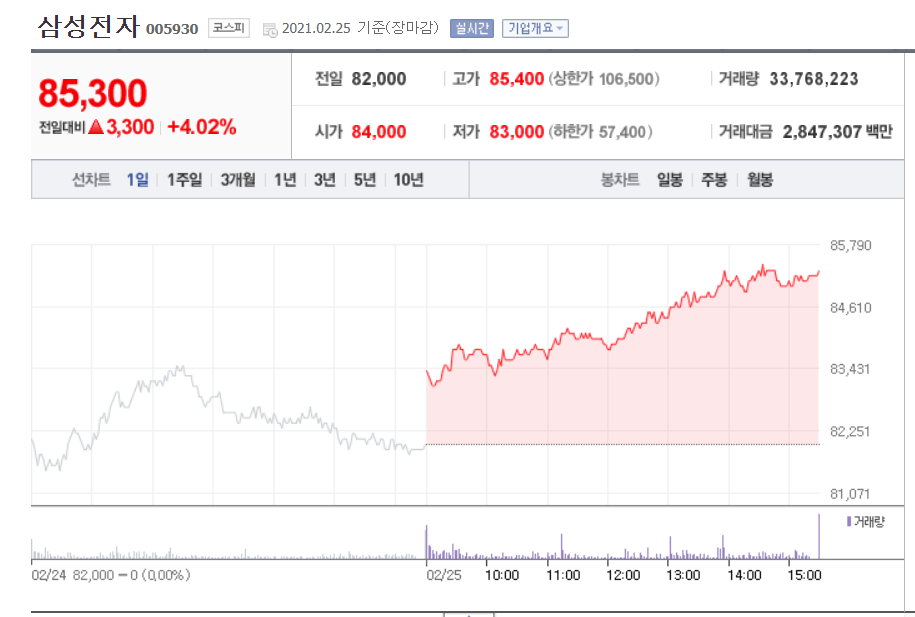Show the 3년 line chart
The height and width of the screenshot is (617, 915).
coord(325,180)
